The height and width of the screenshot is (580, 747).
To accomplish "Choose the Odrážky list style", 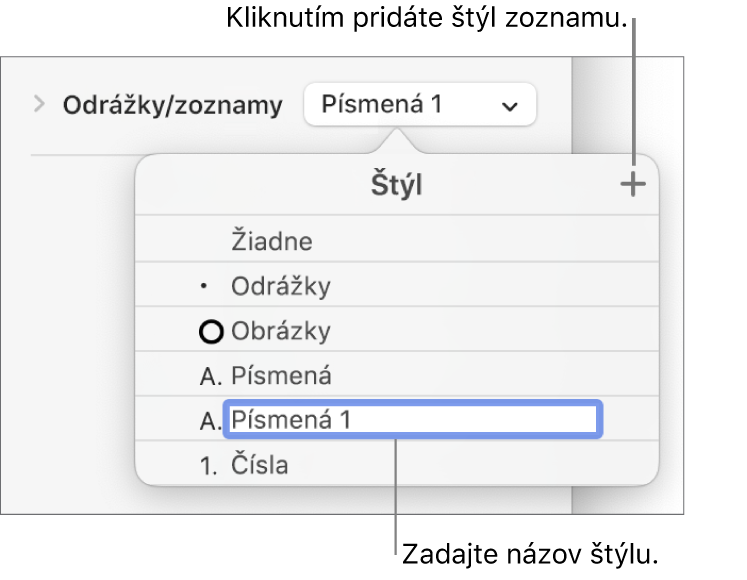I will pyautogui.click(x=281, y=287).
